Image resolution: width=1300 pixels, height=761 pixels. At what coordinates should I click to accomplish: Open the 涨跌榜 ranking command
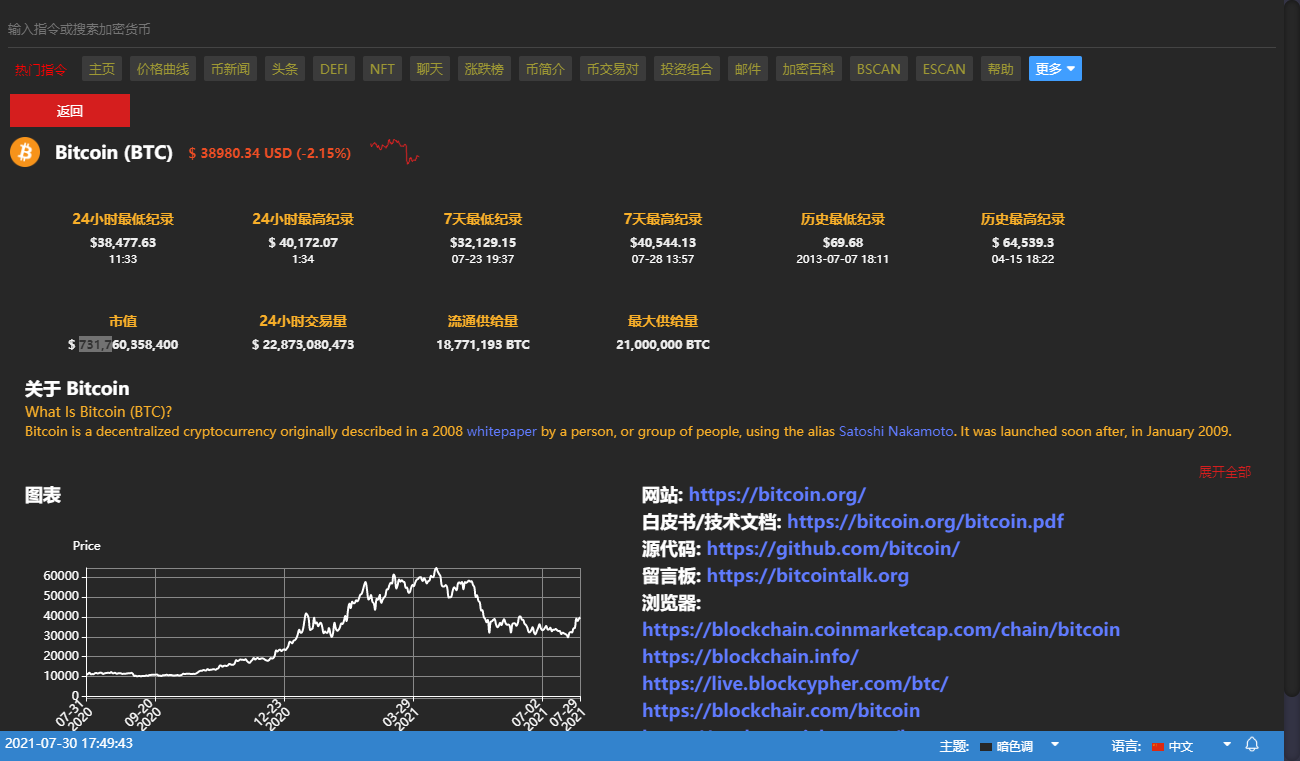coord(484,69)
